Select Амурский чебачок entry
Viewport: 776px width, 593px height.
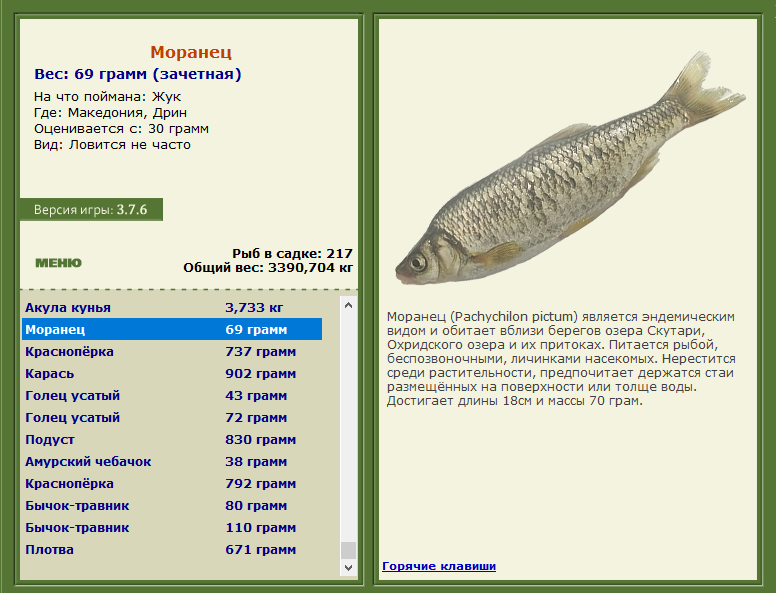[x=172, y=461]
